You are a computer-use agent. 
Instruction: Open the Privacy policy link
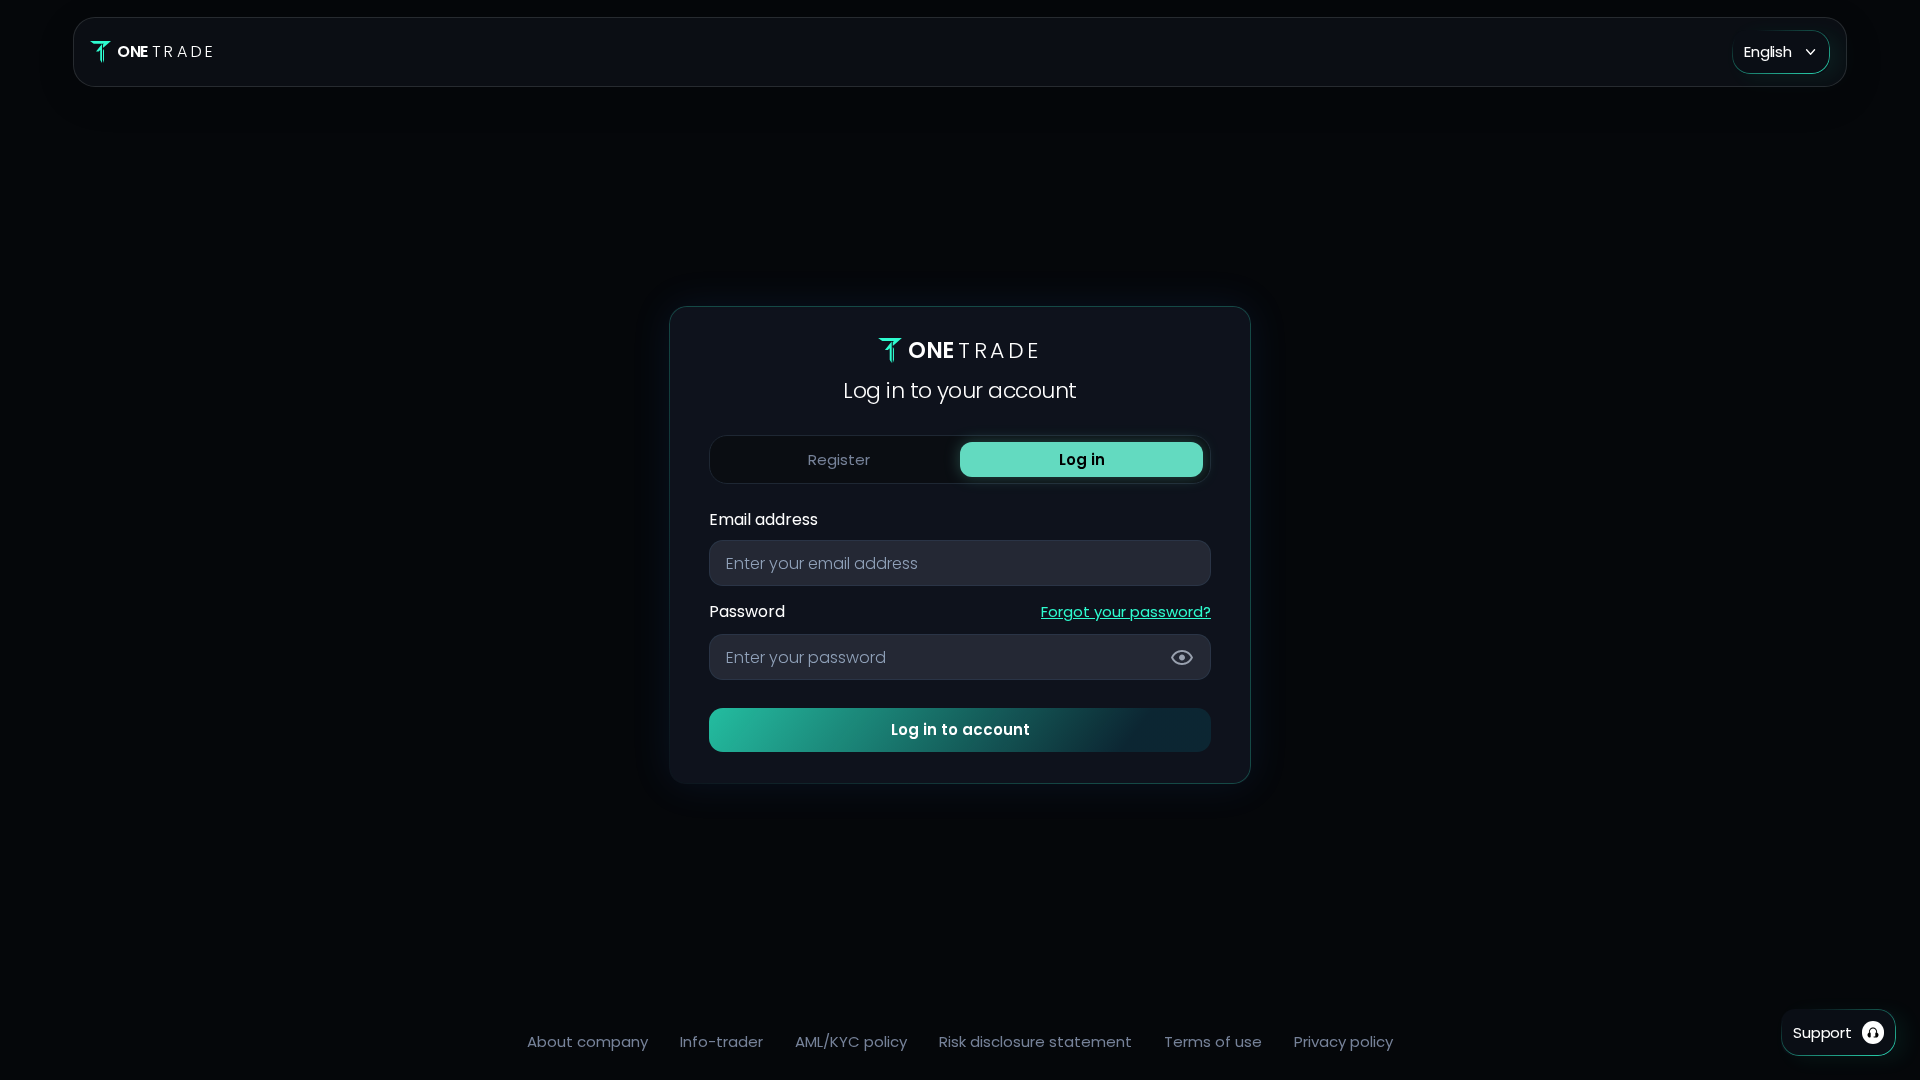(x=1343, y=1042)
